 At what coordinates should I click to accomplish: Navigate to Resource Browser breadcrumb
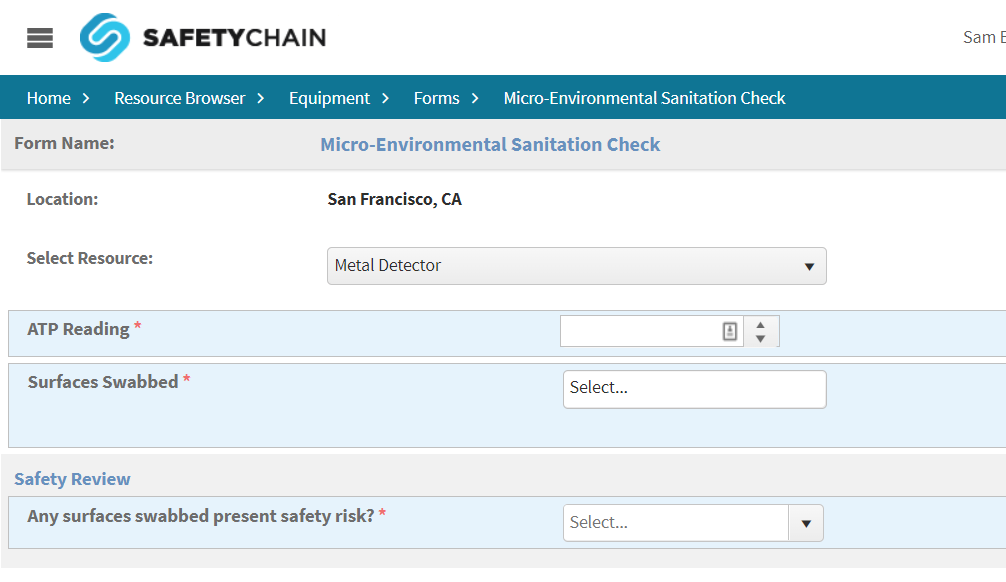179,98
